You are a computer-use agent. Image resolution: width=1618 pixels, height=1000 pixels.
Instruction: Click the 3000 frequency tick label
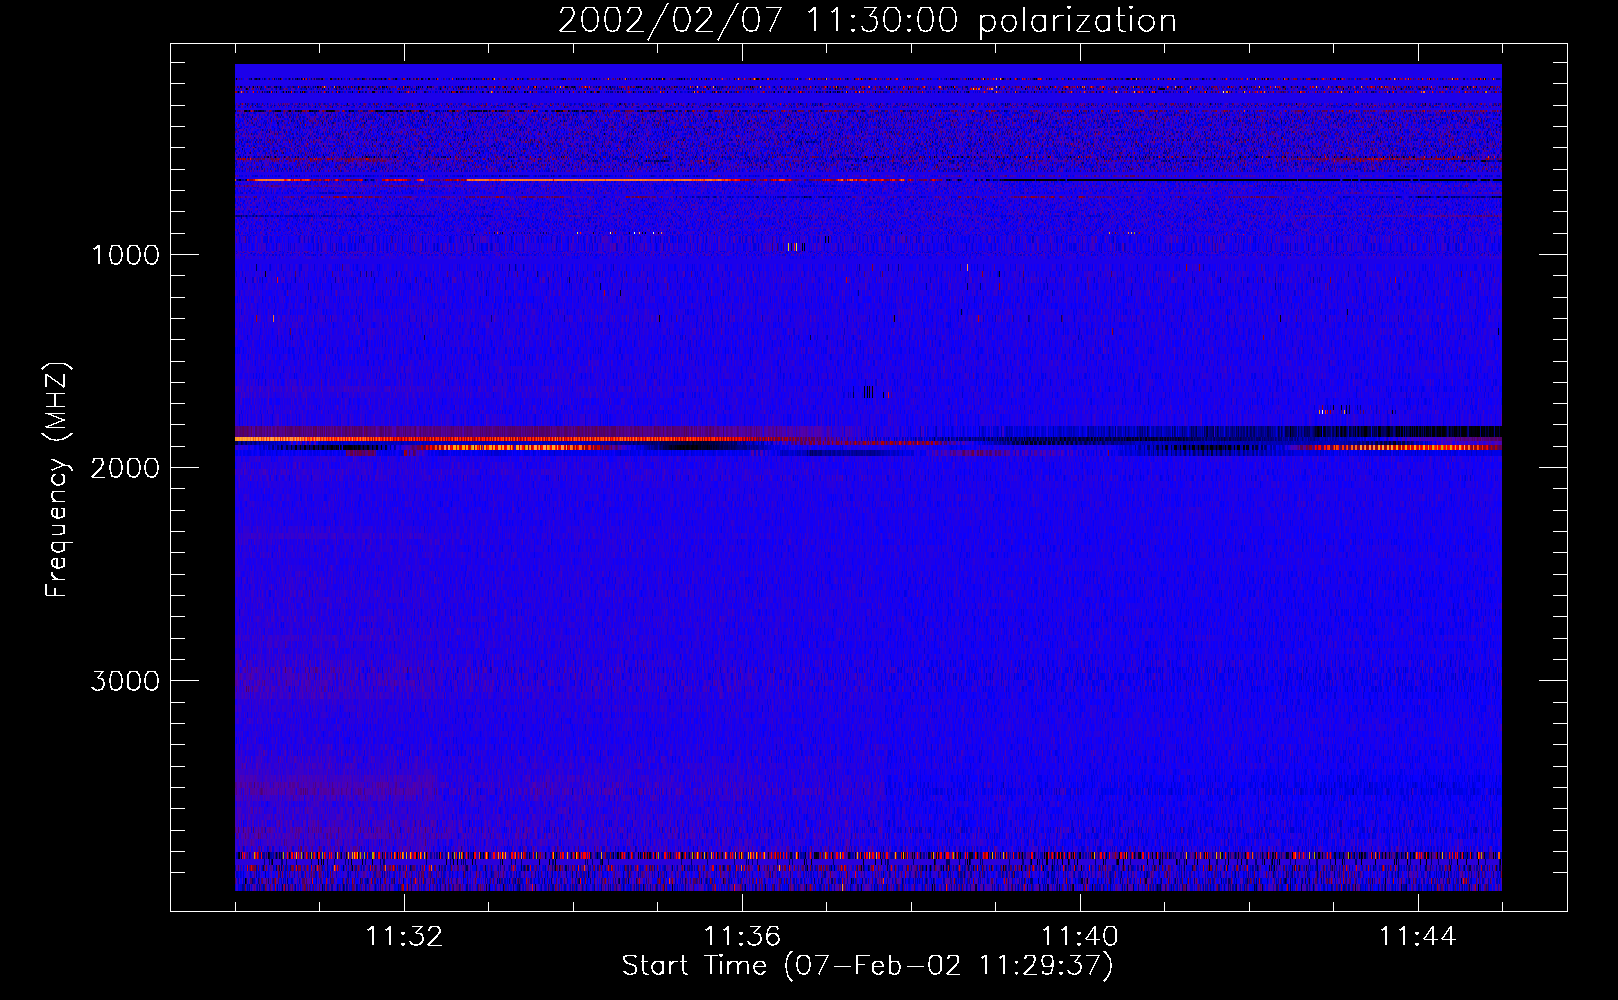point(125,681)
